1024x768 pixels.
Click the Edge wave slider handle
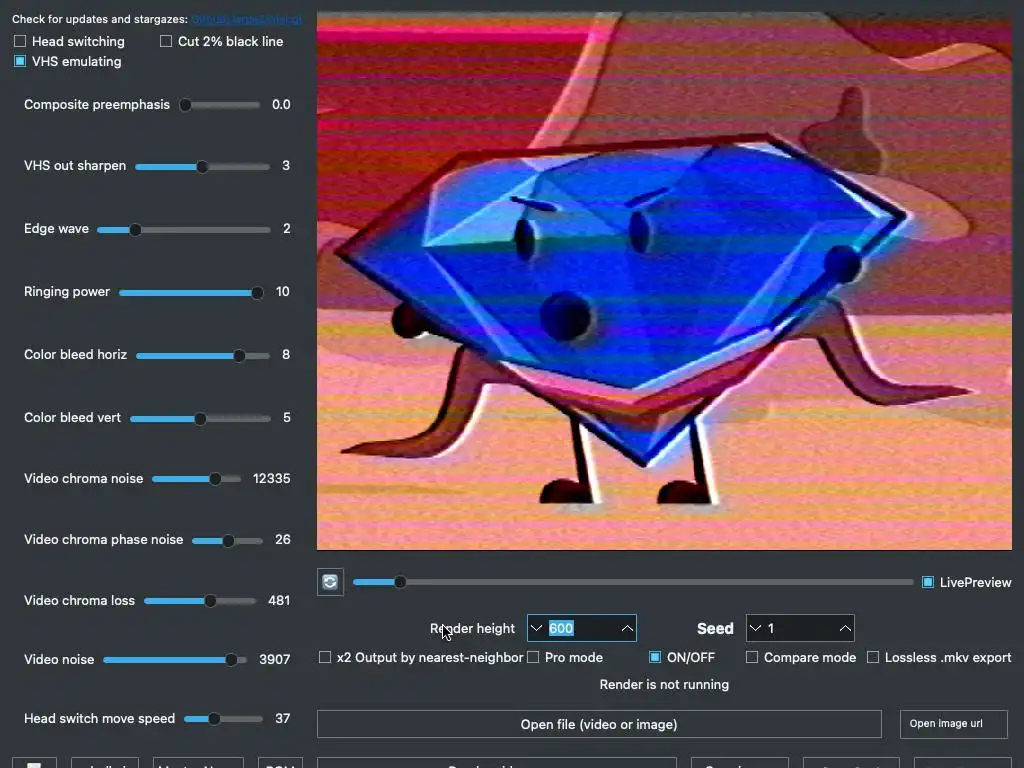[135, 230]
